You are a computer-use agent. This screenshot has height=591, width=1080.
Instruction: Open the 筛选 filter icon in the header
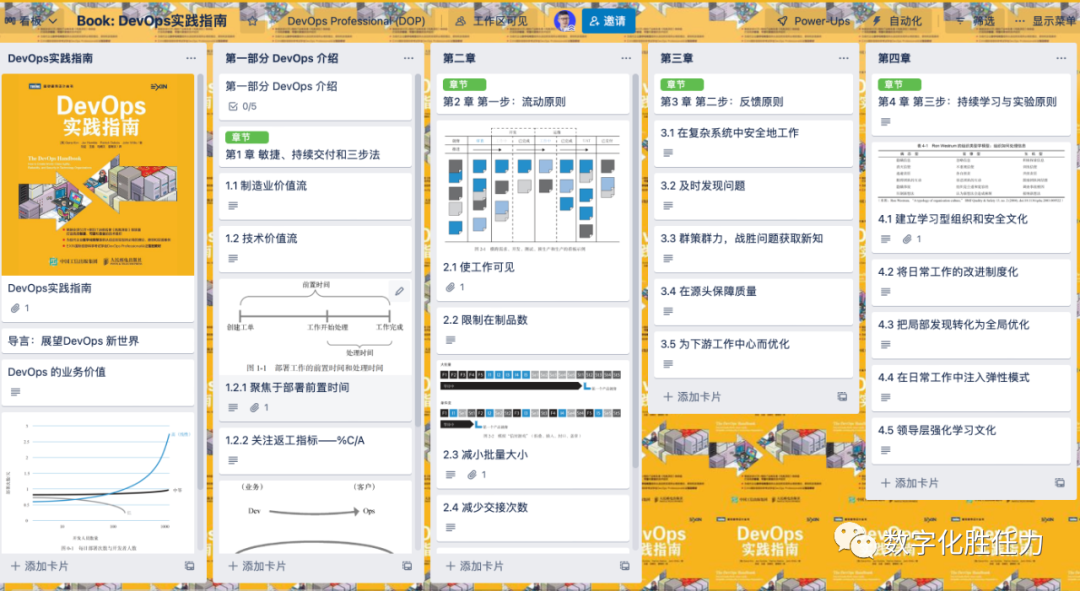pos(962,19)
